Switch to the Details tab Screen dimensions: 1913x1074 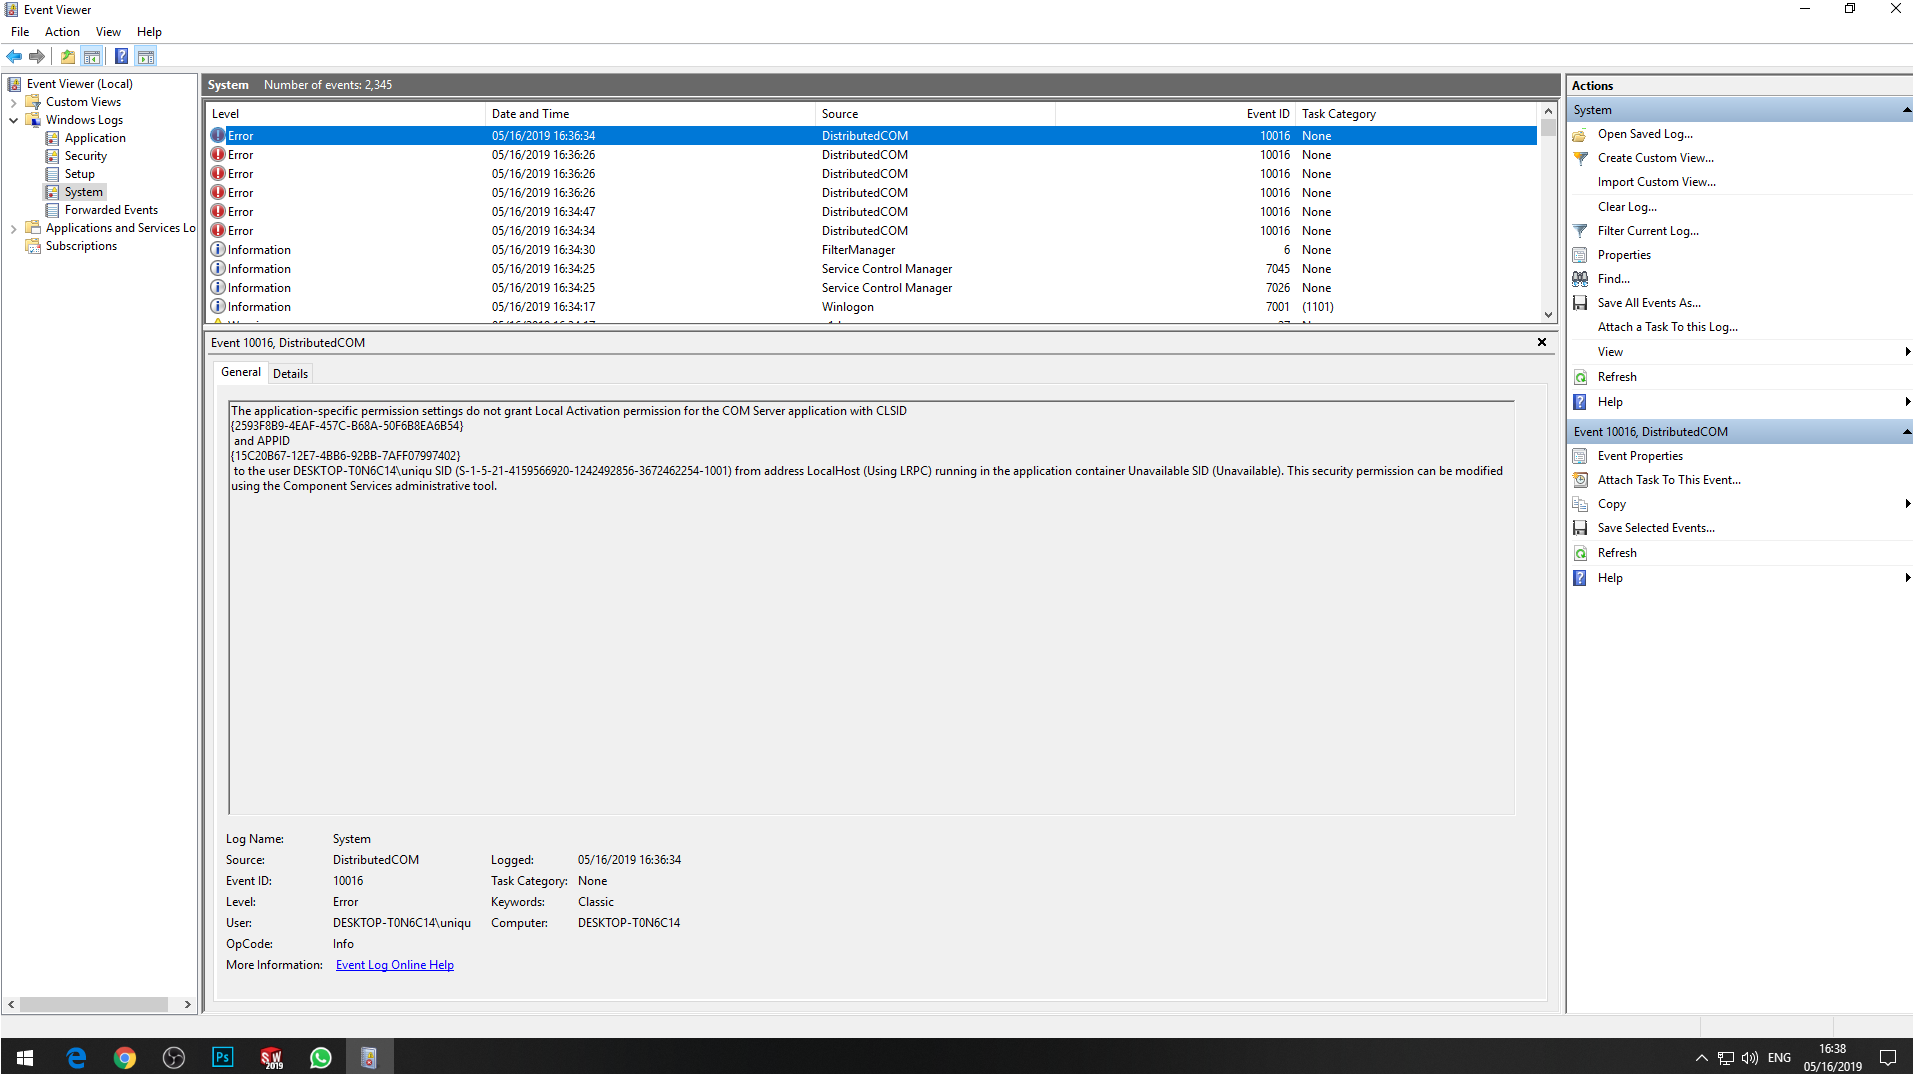click(290, 374)
